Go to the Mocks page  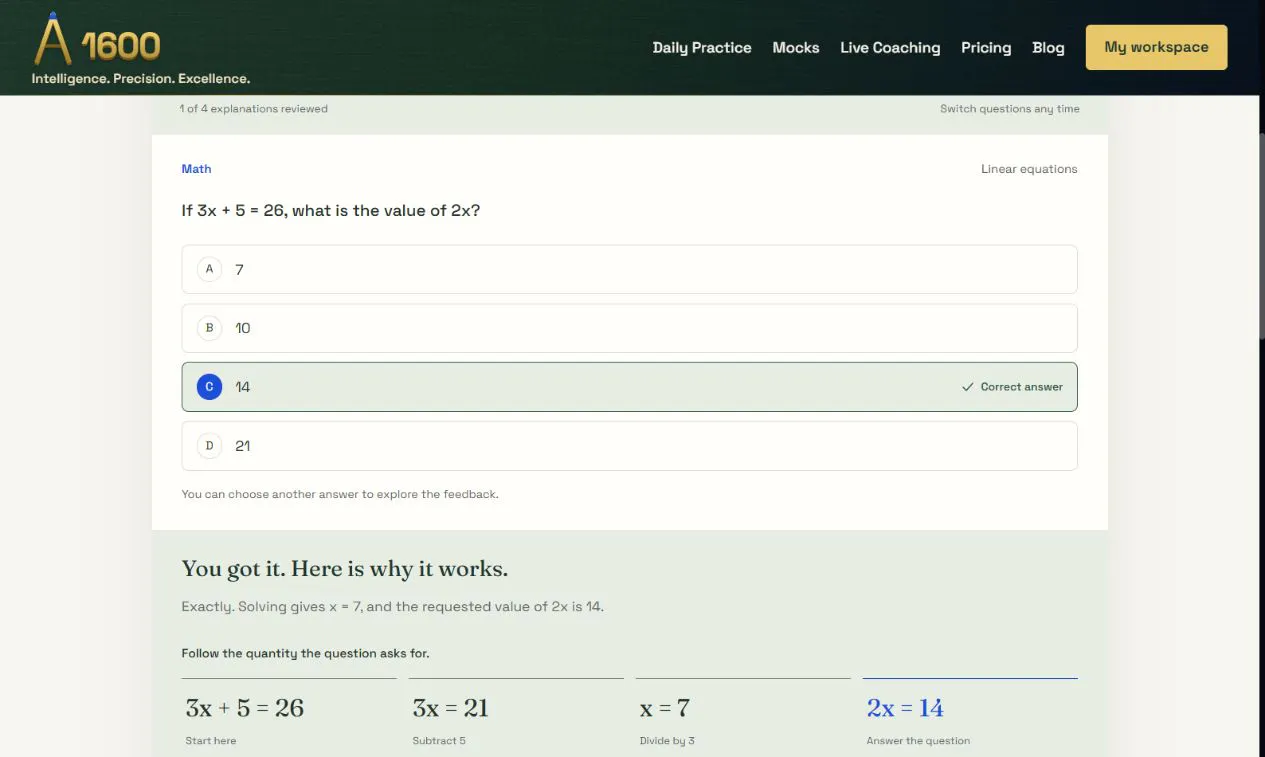796,47
